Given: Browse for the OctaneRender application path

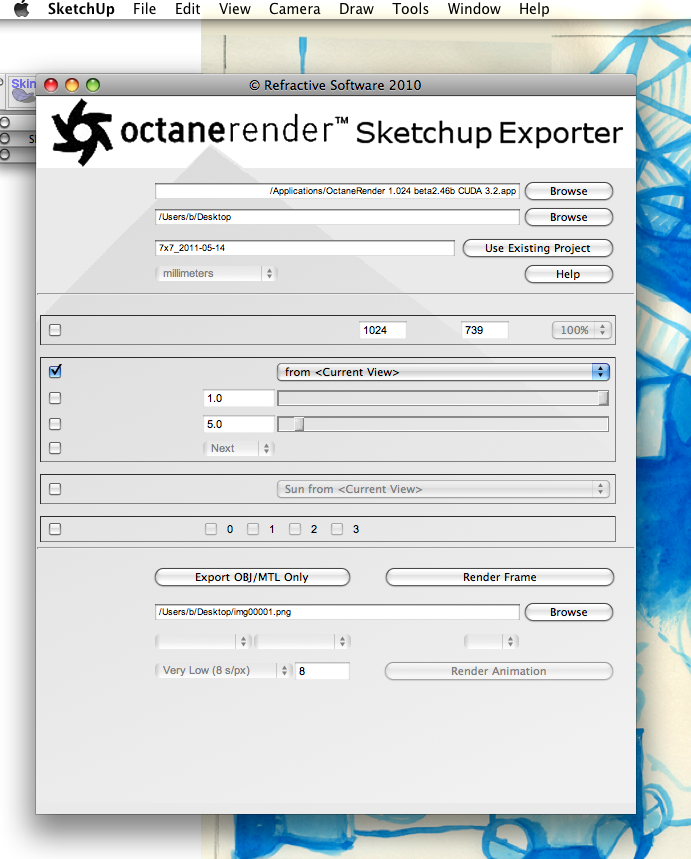Looking at the screenshot, I should [x=569, y=191].
